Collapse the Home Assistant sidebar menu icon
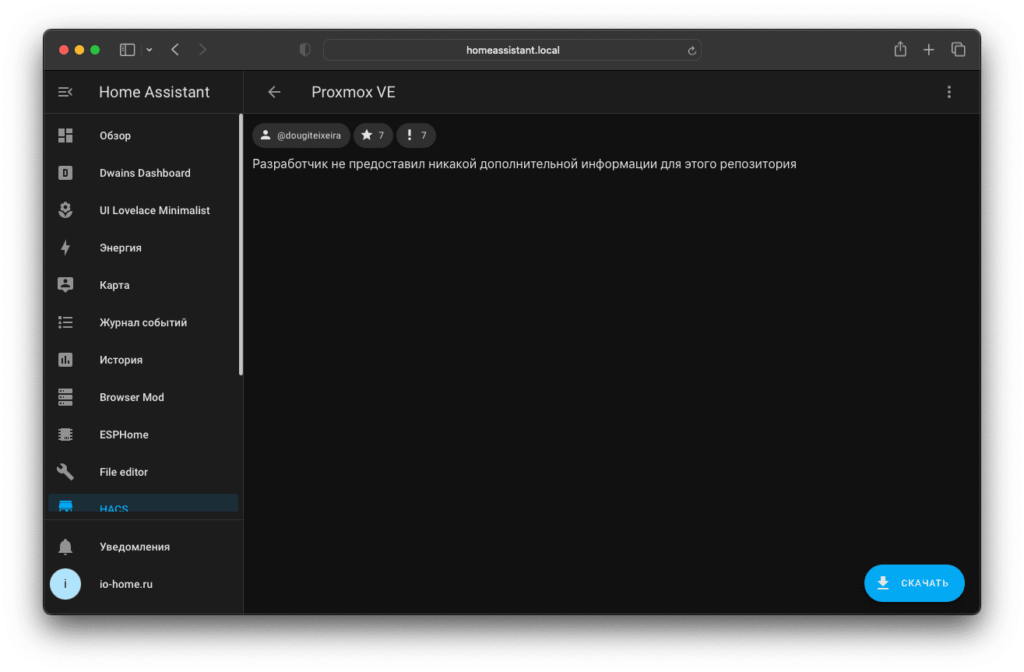This screenshot has width=1024, height=672. pos(65,92)
